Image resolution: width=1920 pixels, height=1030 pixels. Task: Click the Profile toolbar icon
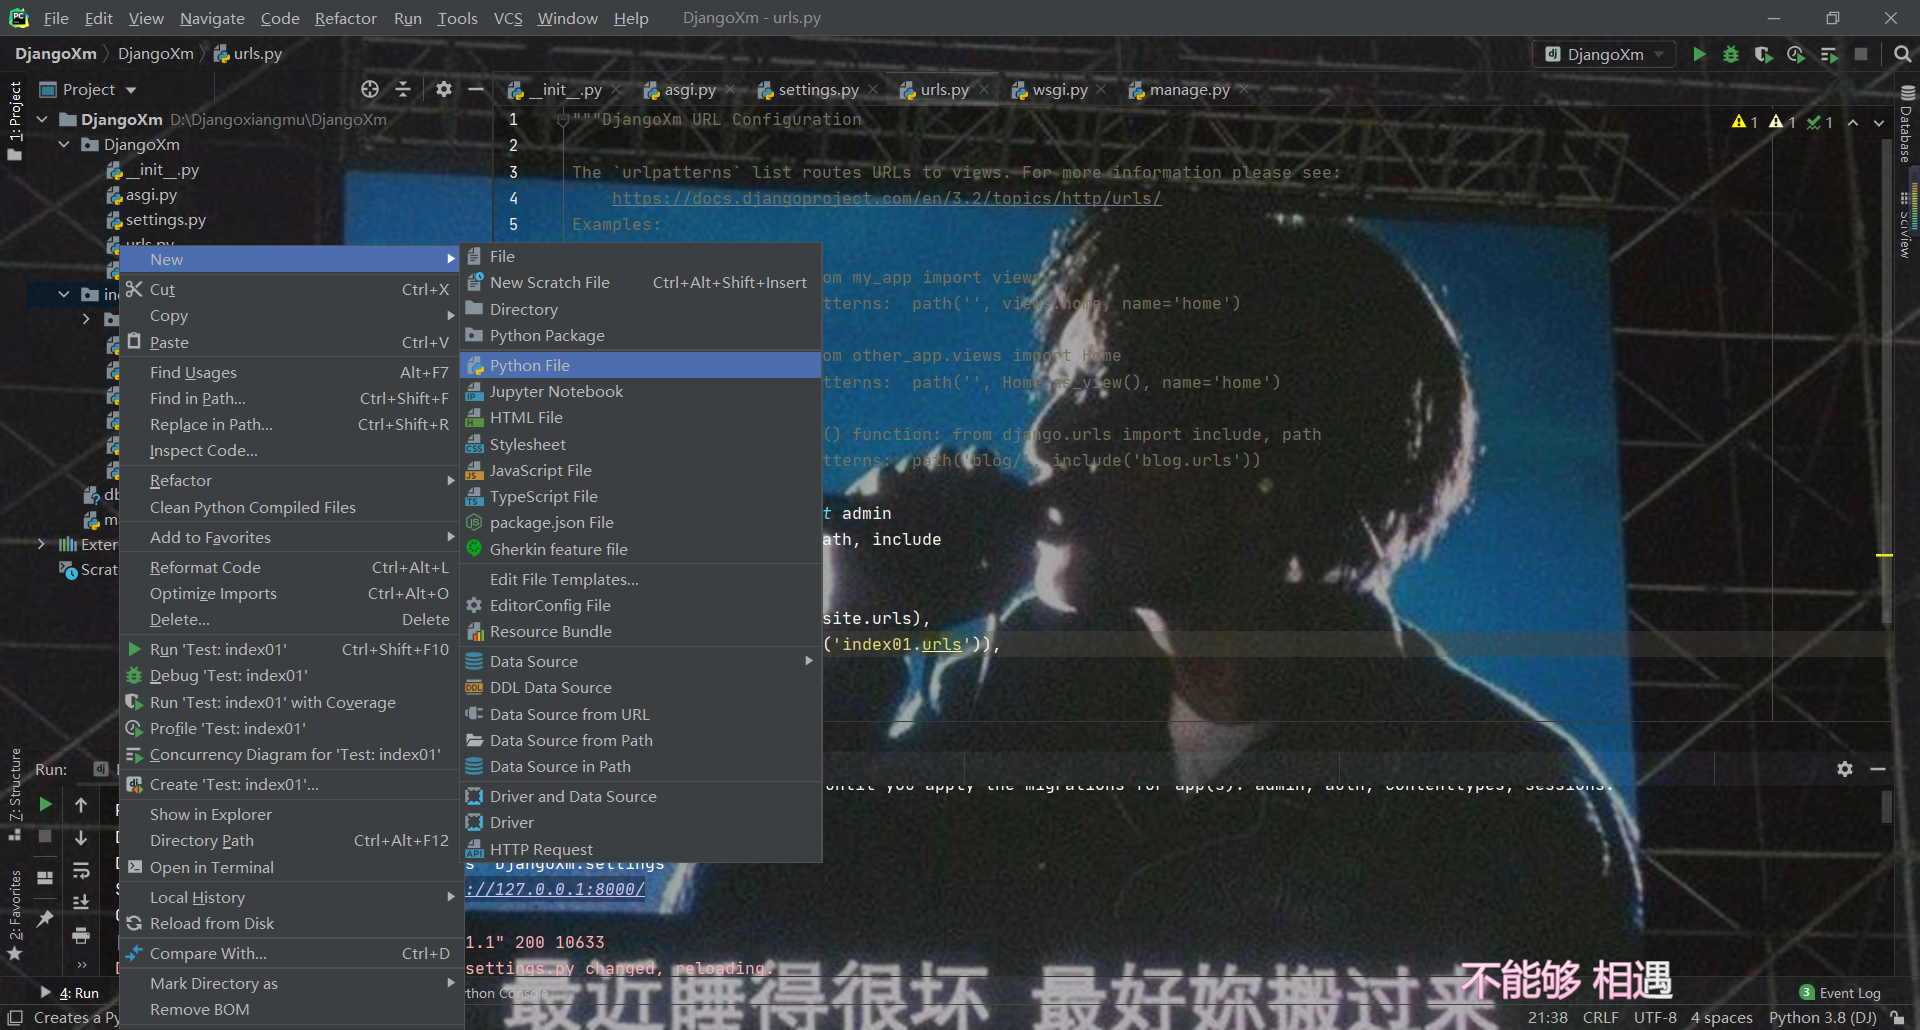coord(1796,54)
